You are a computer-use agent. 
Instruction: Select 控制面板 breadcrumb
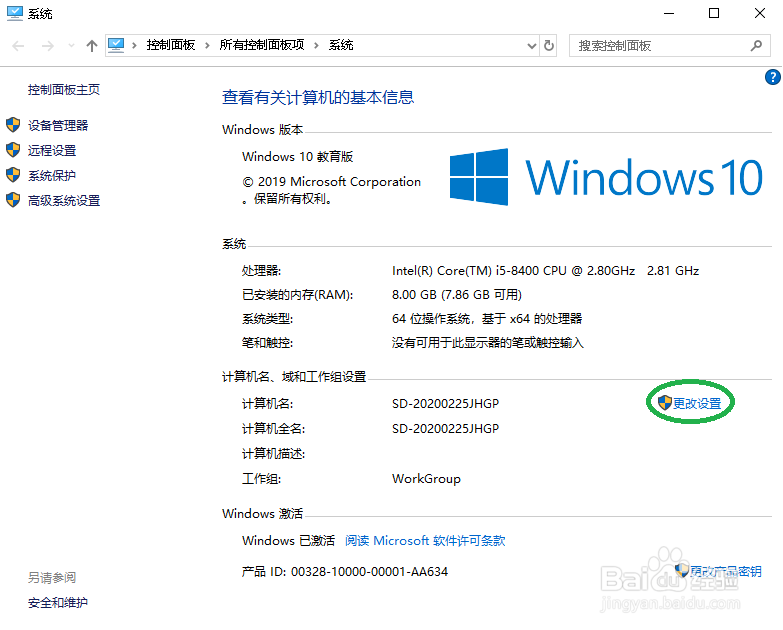[x=170, y=45]
